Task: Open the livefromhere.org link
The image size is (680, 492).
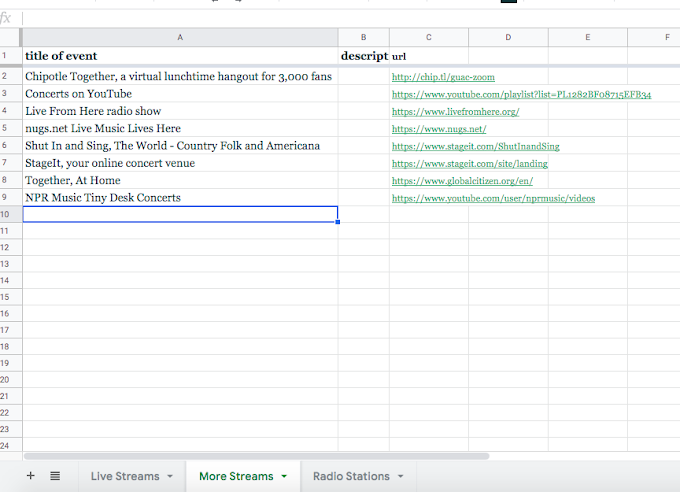Action: [x=455, y=112]
